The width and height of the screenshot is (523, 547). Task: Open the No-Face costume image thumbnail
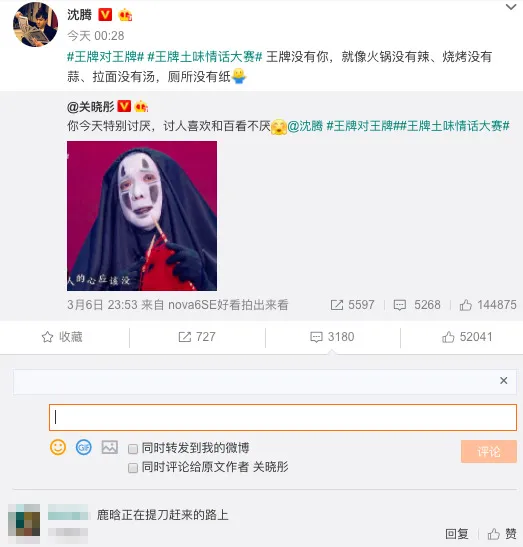coord(142,216)
